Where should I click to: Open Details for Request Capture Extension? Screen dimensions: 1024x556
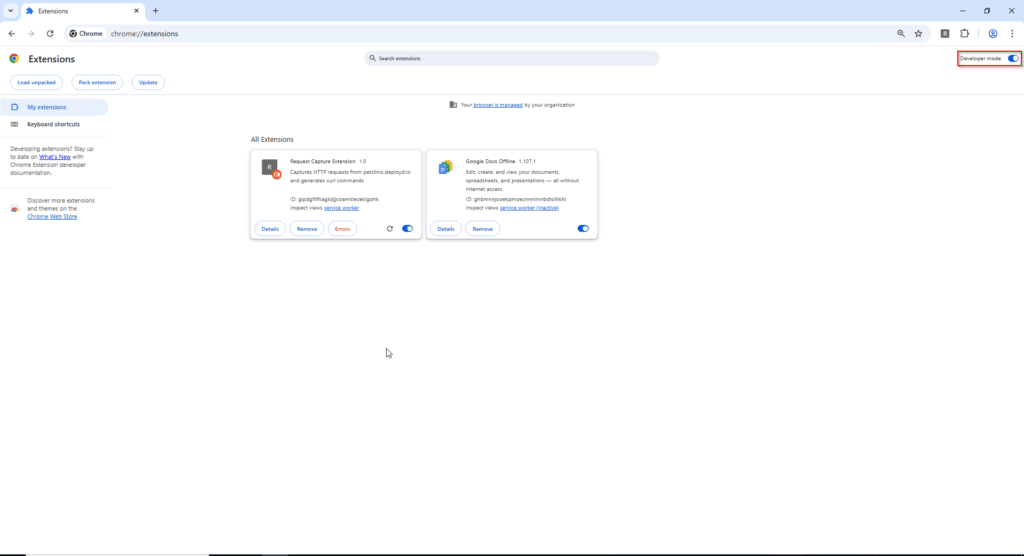(270, 229)
